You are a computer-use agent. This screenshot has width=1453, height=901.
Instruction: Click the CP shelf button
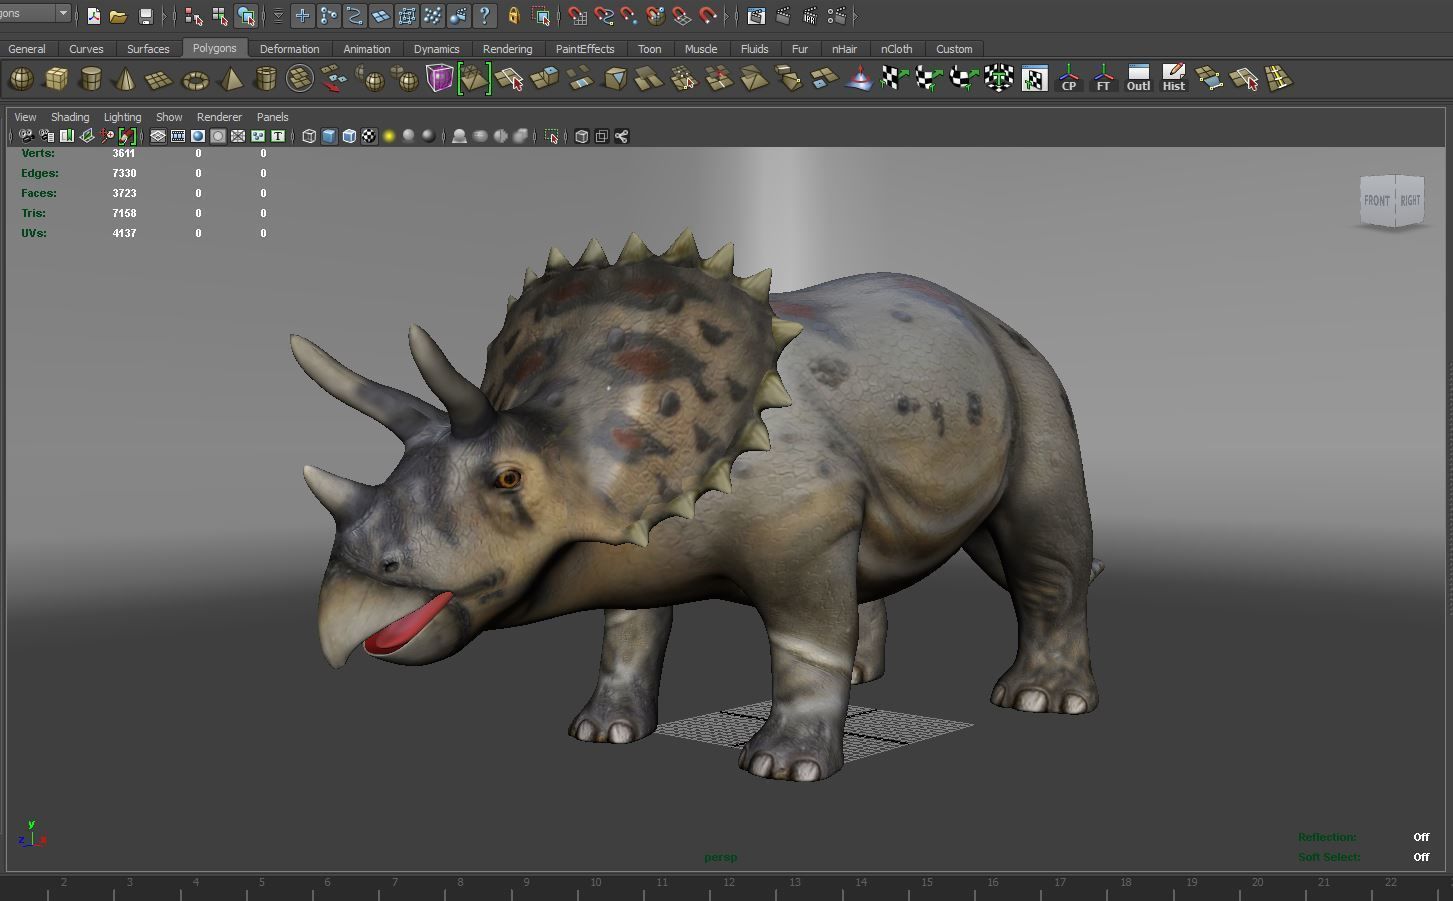(1069, 79)
